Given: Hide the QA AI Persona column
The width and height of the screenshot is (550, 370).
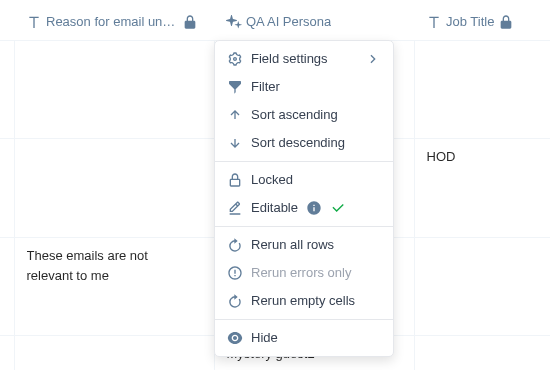Looking at the screenshot, I should click(304, 337).
